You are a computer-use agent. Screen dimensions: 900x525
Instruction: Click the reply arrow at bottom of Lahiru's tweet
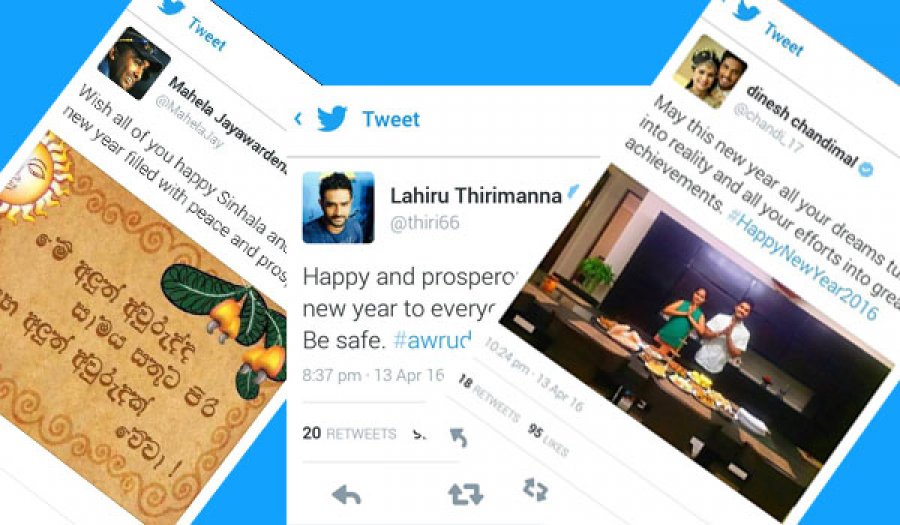click(347, 495)
